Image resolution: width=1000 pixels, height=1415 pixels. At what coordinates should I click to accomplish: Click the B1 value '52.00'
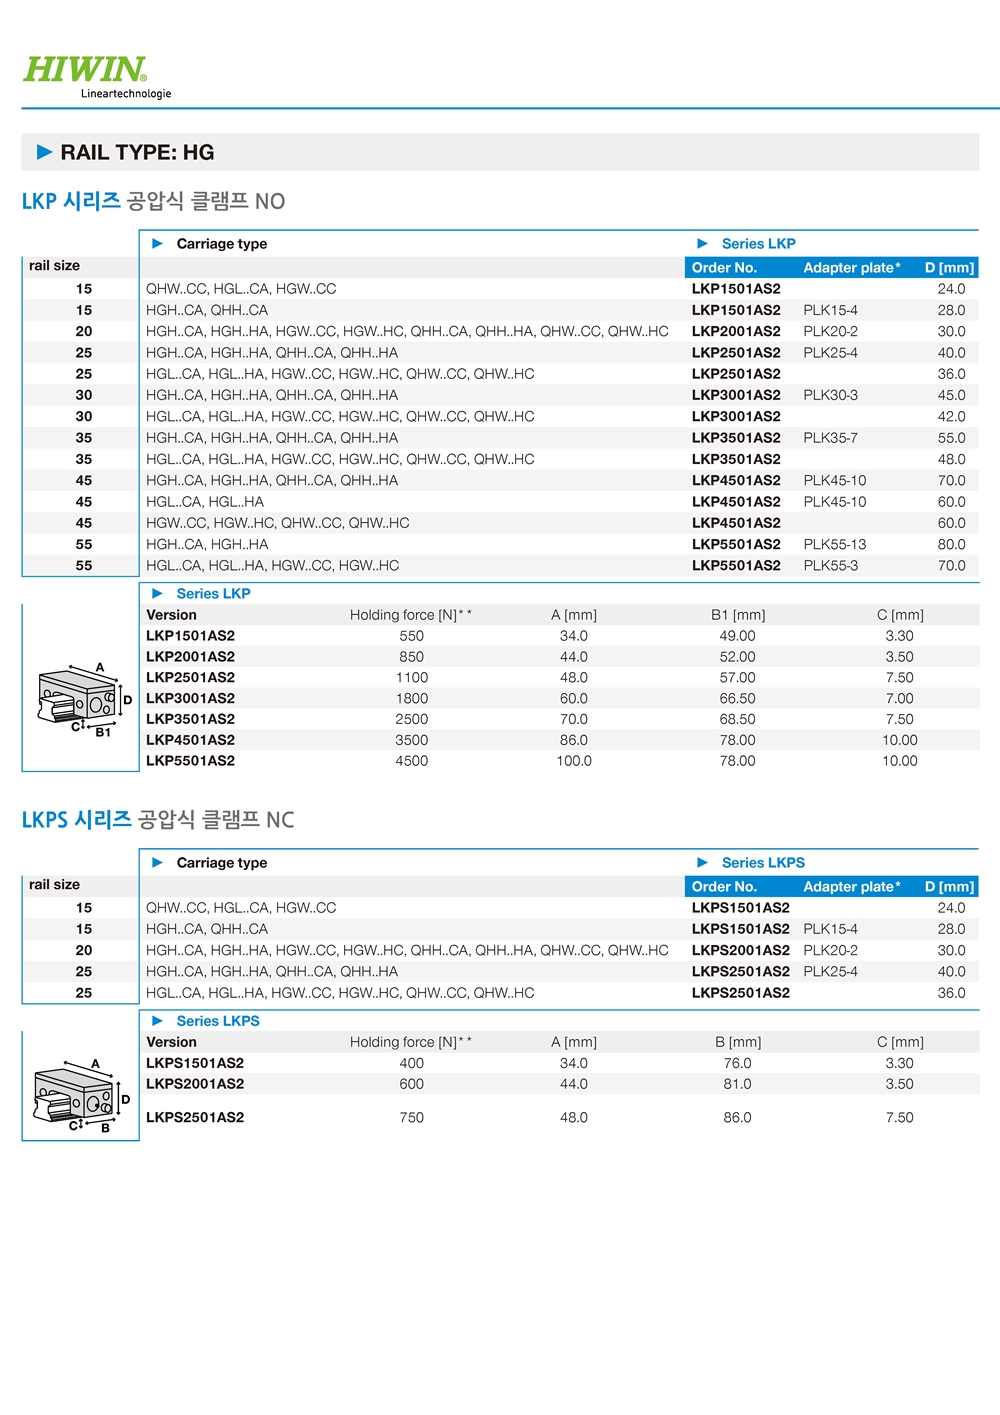[738, 657]
